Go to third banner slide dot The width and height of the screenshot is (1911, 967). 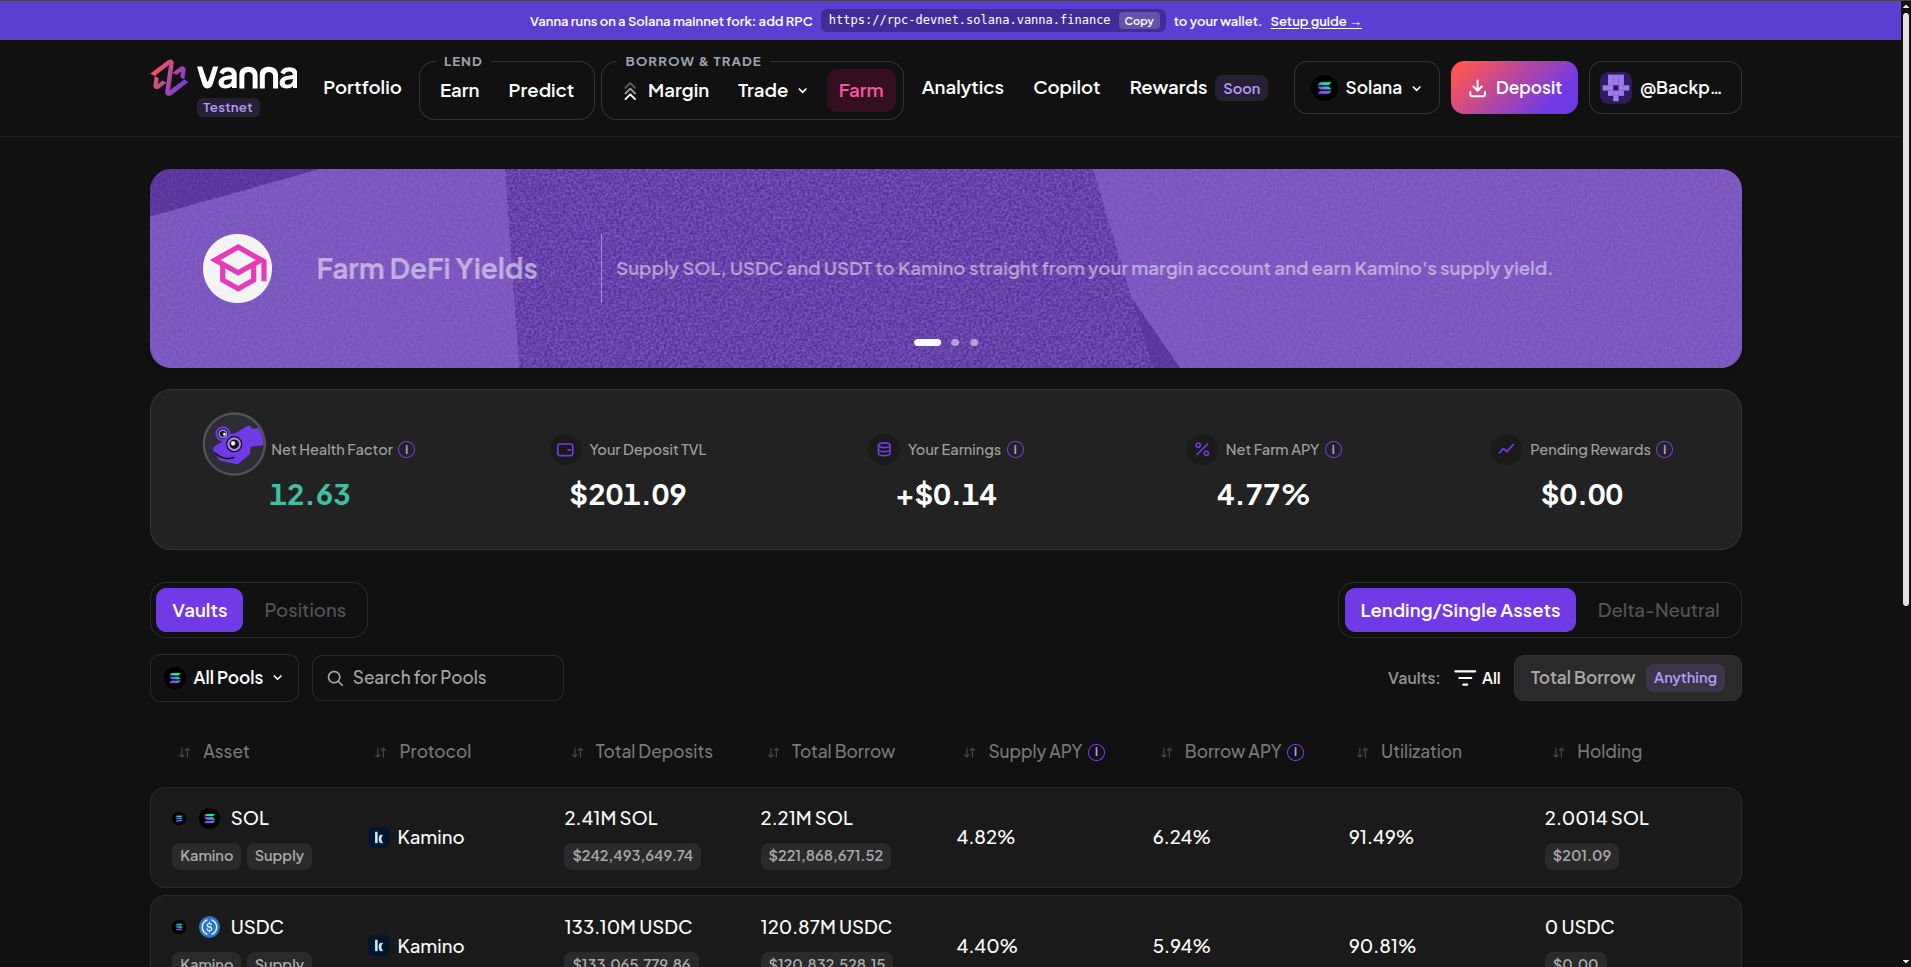pyautogui.click(x=974, y=342)
